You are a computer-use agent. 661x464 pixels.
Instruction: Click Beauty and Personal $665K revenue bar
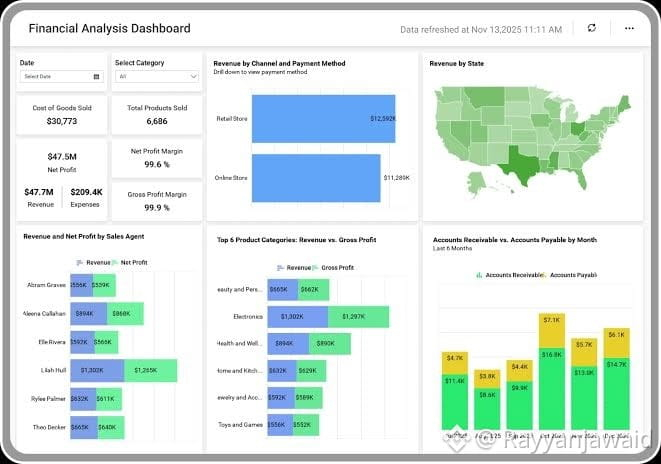coord(283,290)
